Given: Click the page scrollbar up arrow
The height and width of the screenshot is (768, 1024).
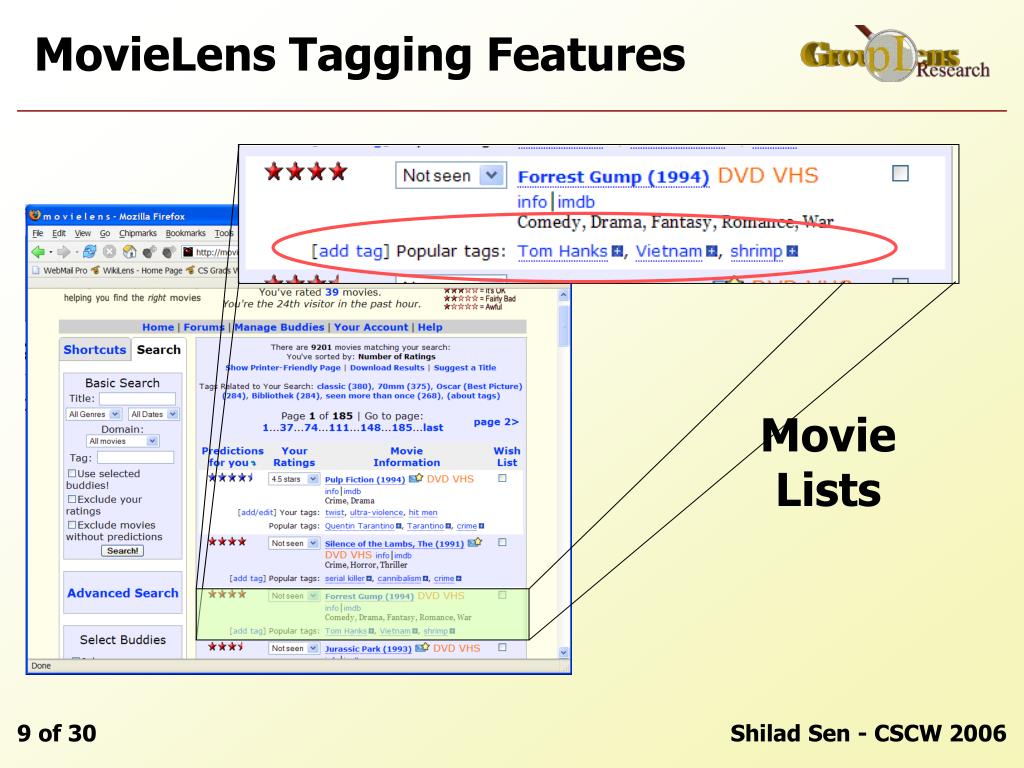Looking at the screenshot, I should click(x=564, y=295).
